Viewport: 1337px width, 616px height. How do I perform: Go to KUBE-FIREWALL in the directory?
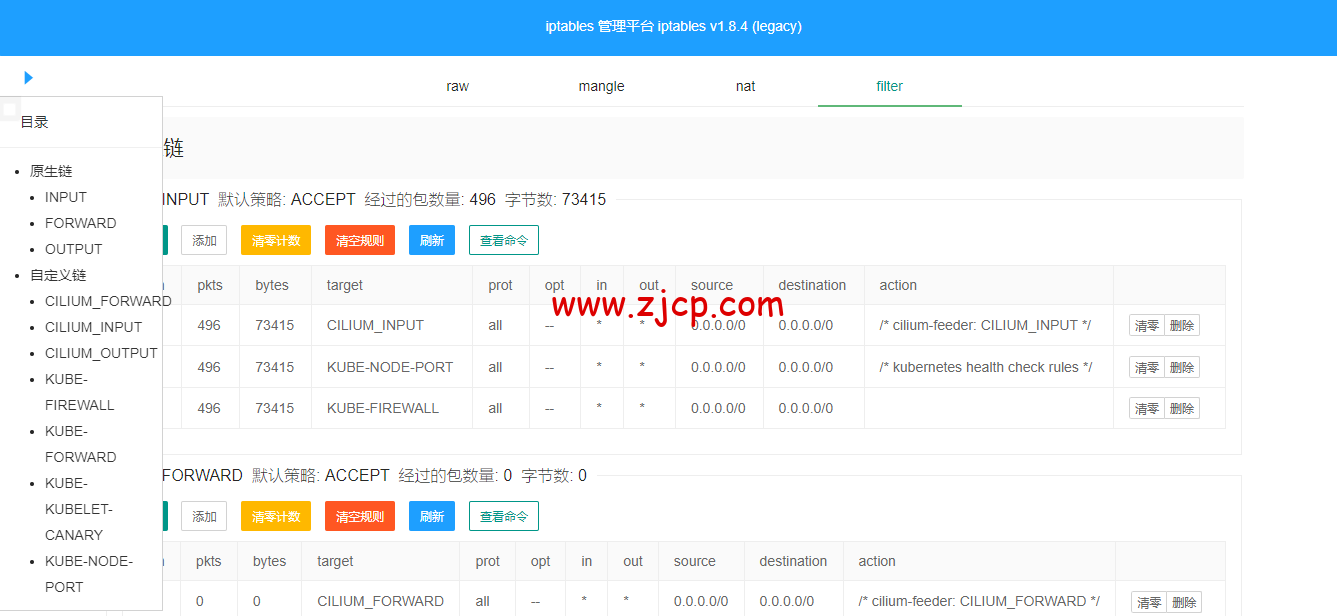click(80, 392)
